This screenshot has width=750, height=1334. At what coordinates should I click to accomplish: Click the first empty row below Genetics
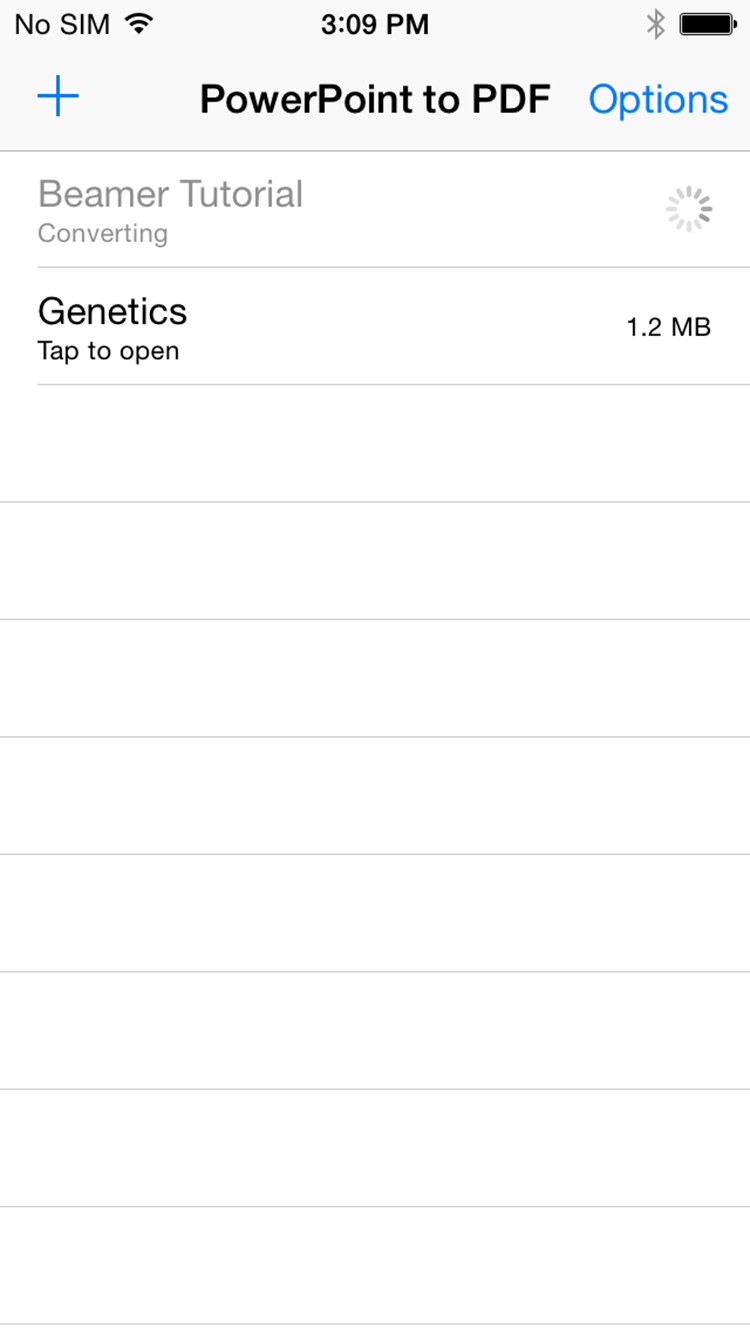[x=375, y=443]
